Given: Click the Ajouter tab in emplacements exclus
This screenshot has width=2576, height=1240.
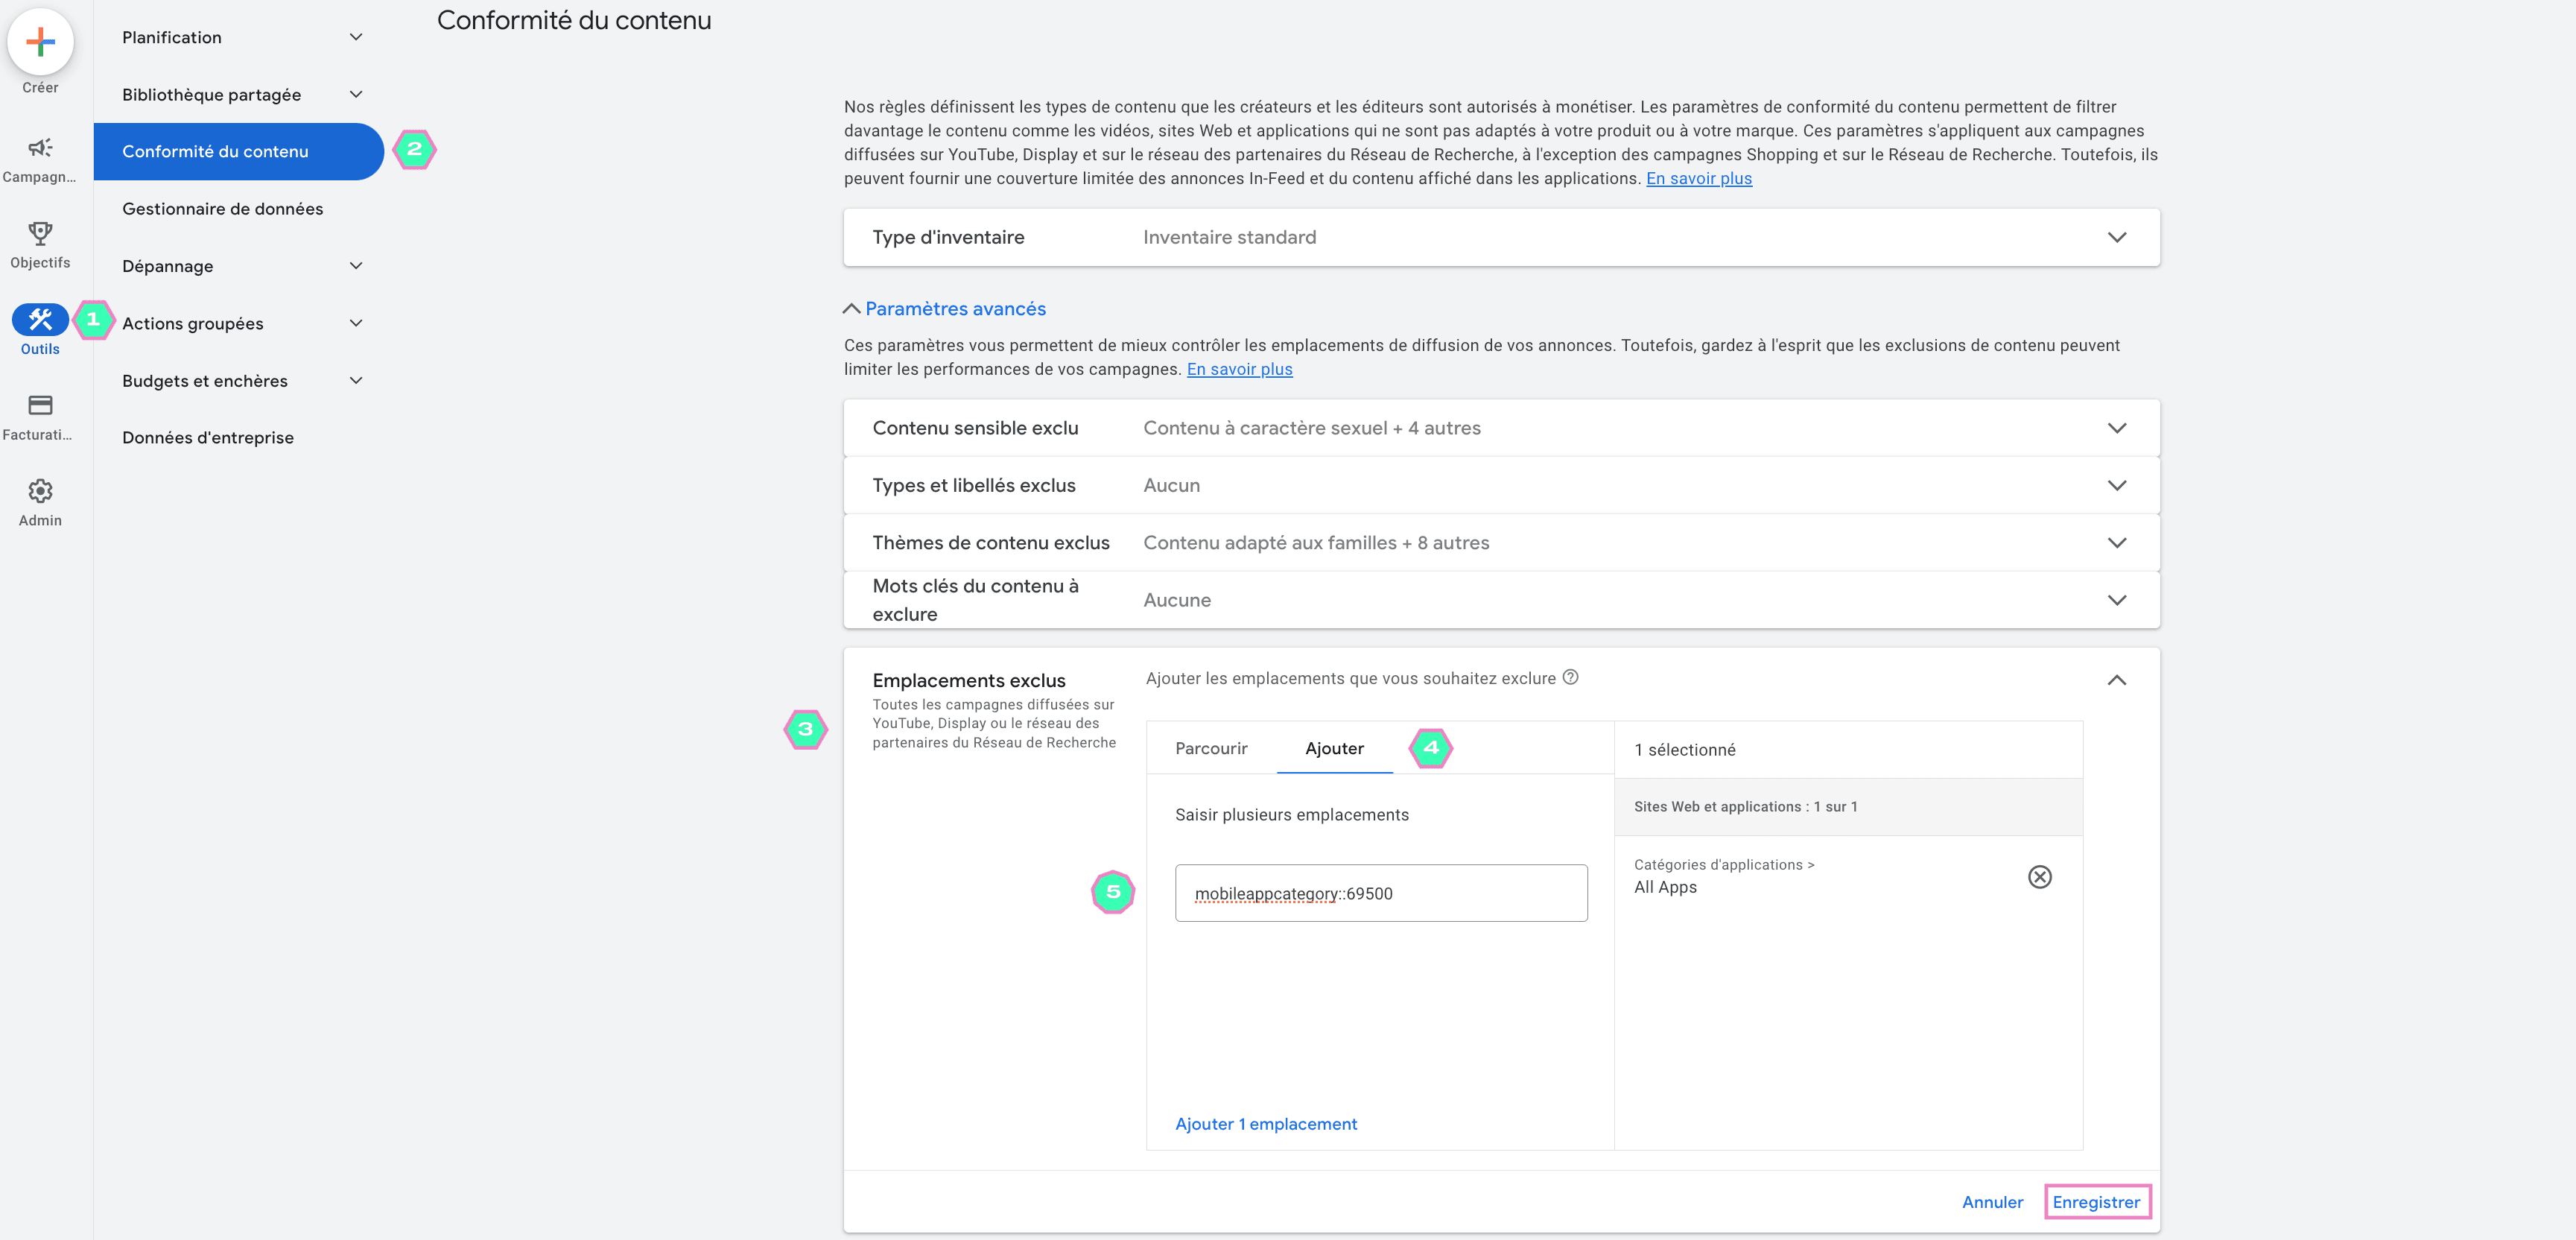Looking at the screenshot, I should (1334, 749).
